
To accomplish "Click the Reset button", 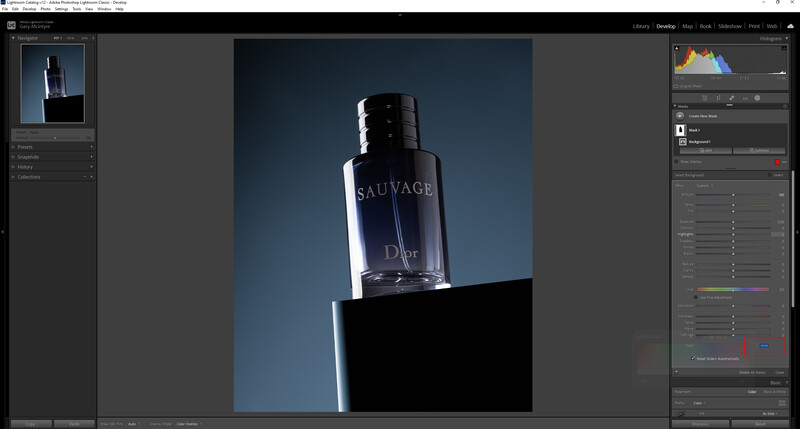I will 760,424.
